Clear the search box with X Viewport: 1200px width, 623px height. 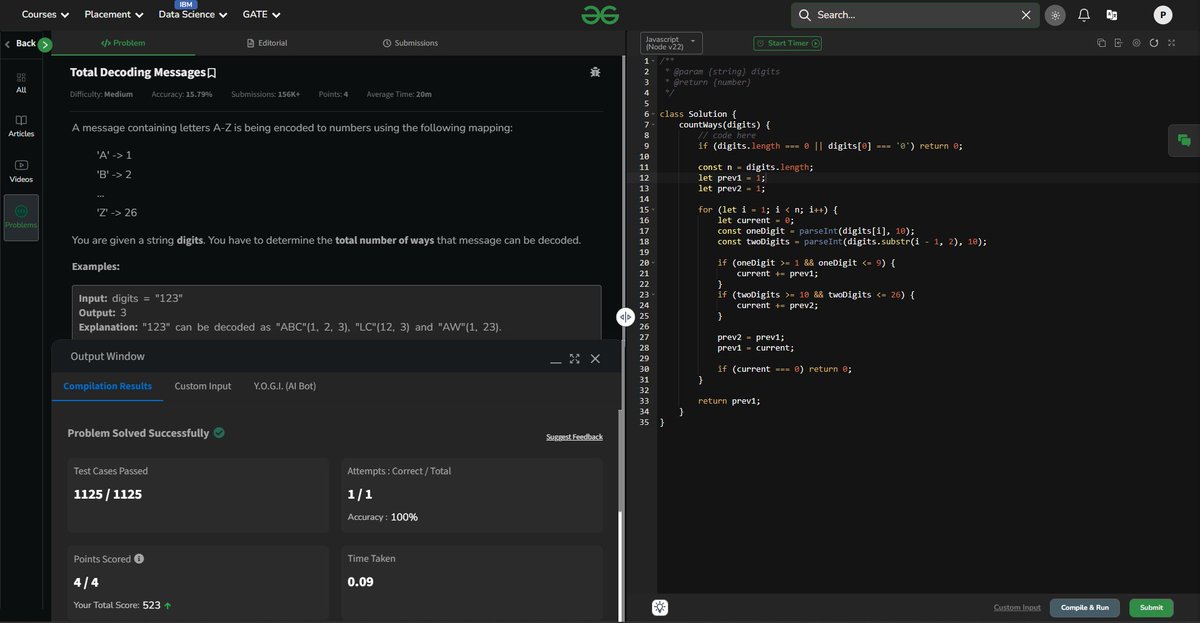coord(1026,15)
